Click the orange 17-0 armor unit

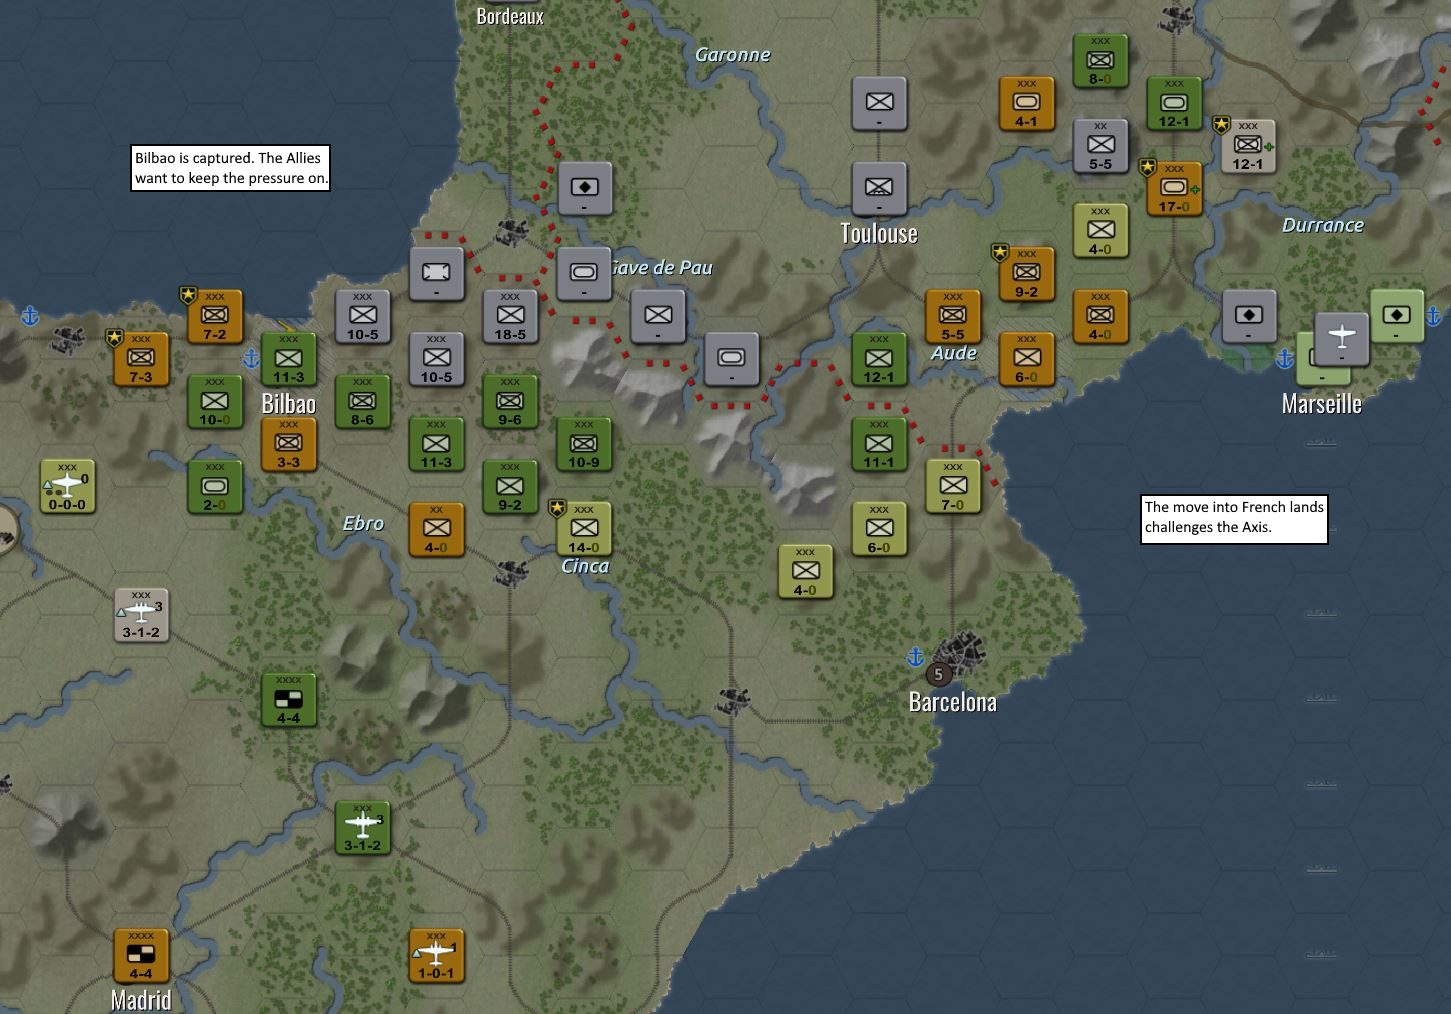point(1175,189)
